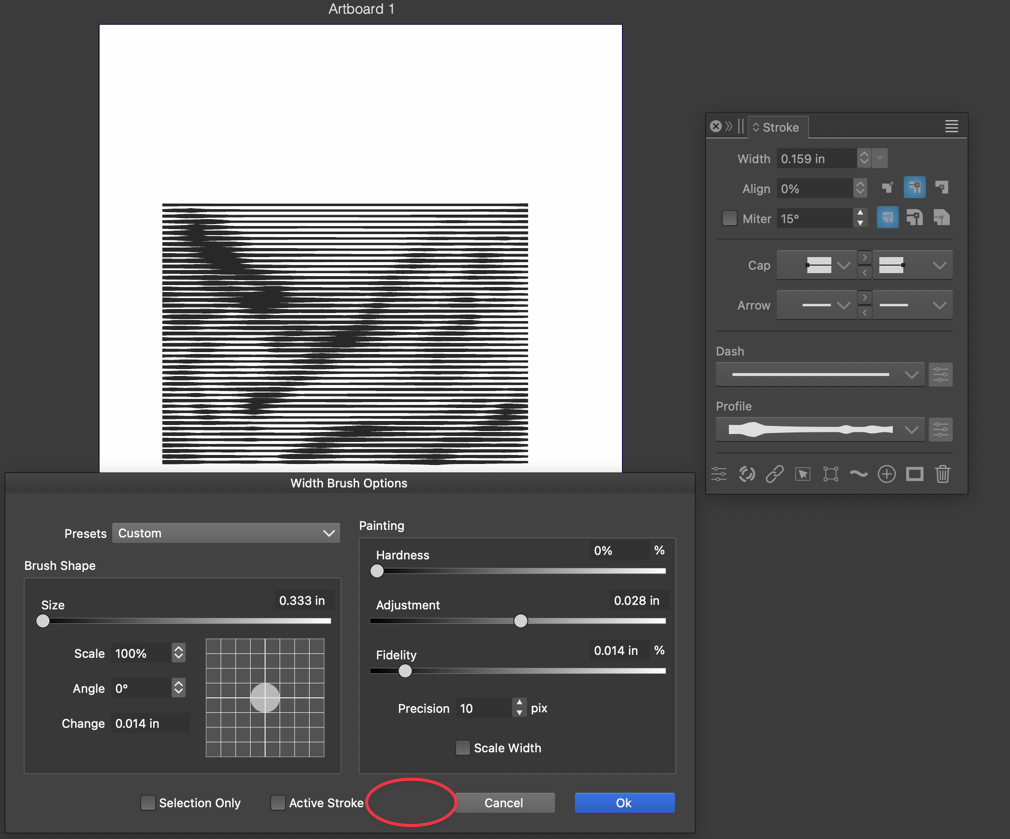This screenshot has height=839, width=1010.
Task: Open the Stroke panel hamburger menu
Action: [951, 127]
